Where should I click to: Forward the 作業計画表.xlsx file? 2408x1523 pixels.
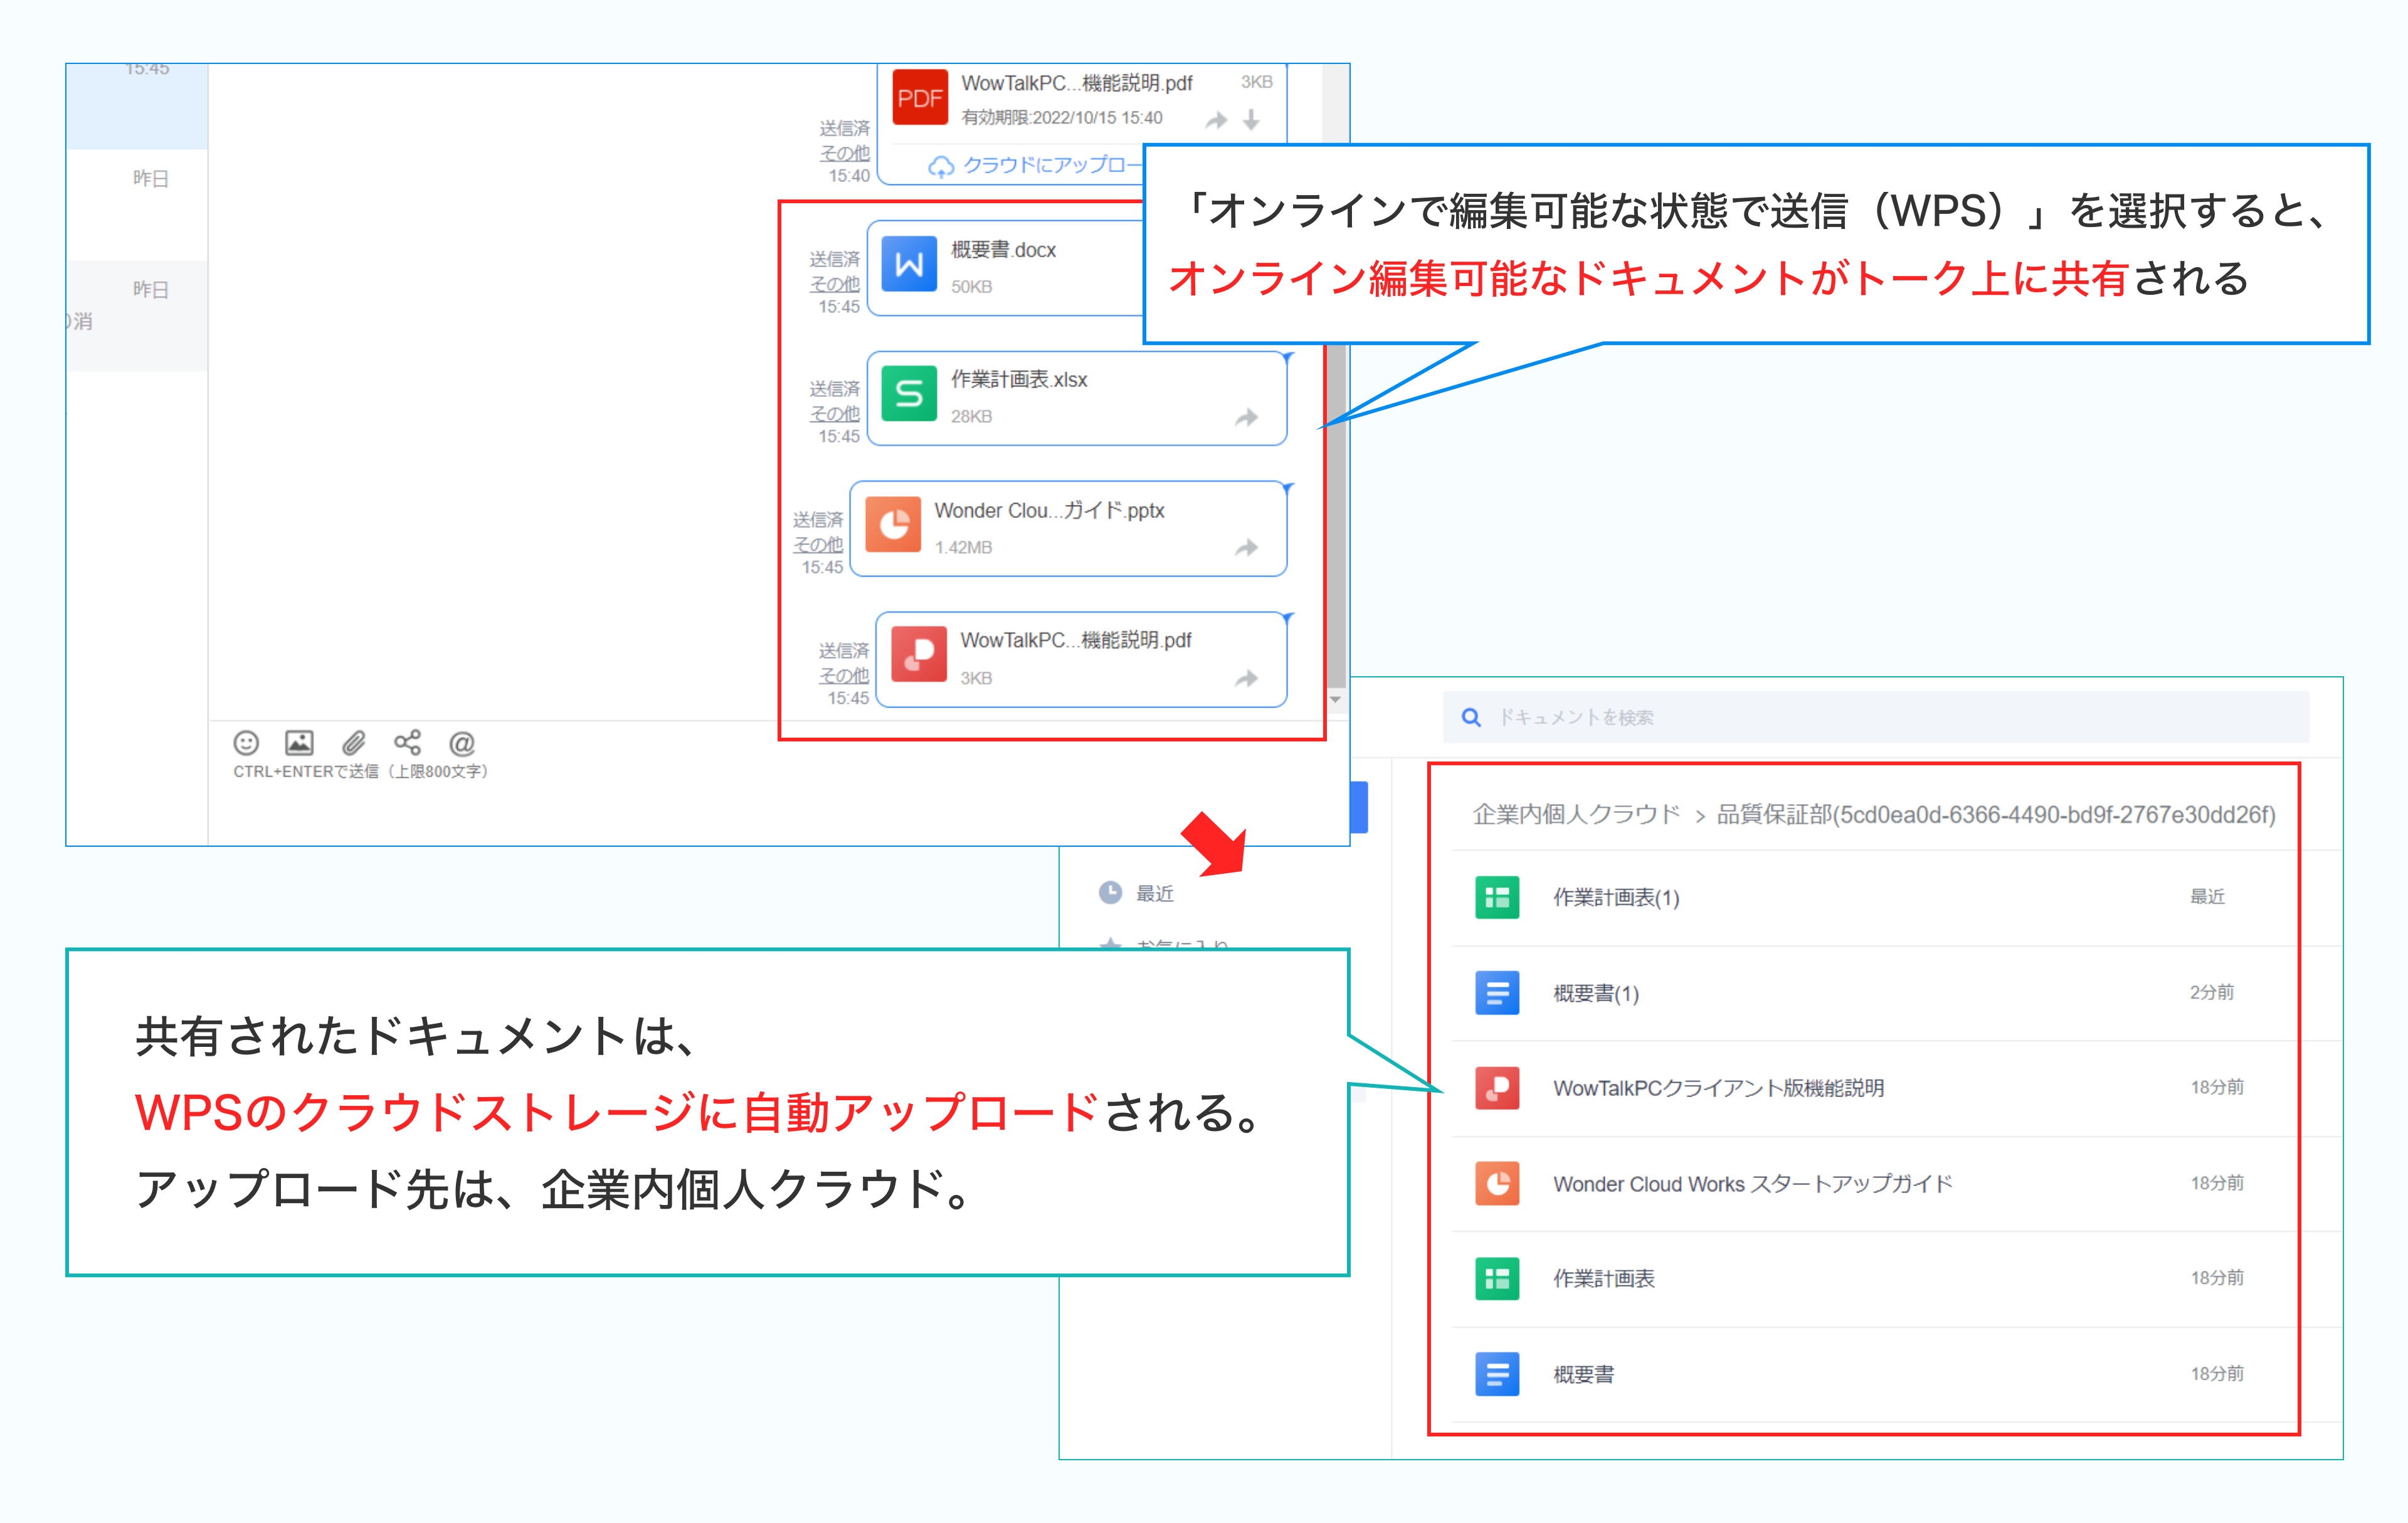coord(1246,418)
